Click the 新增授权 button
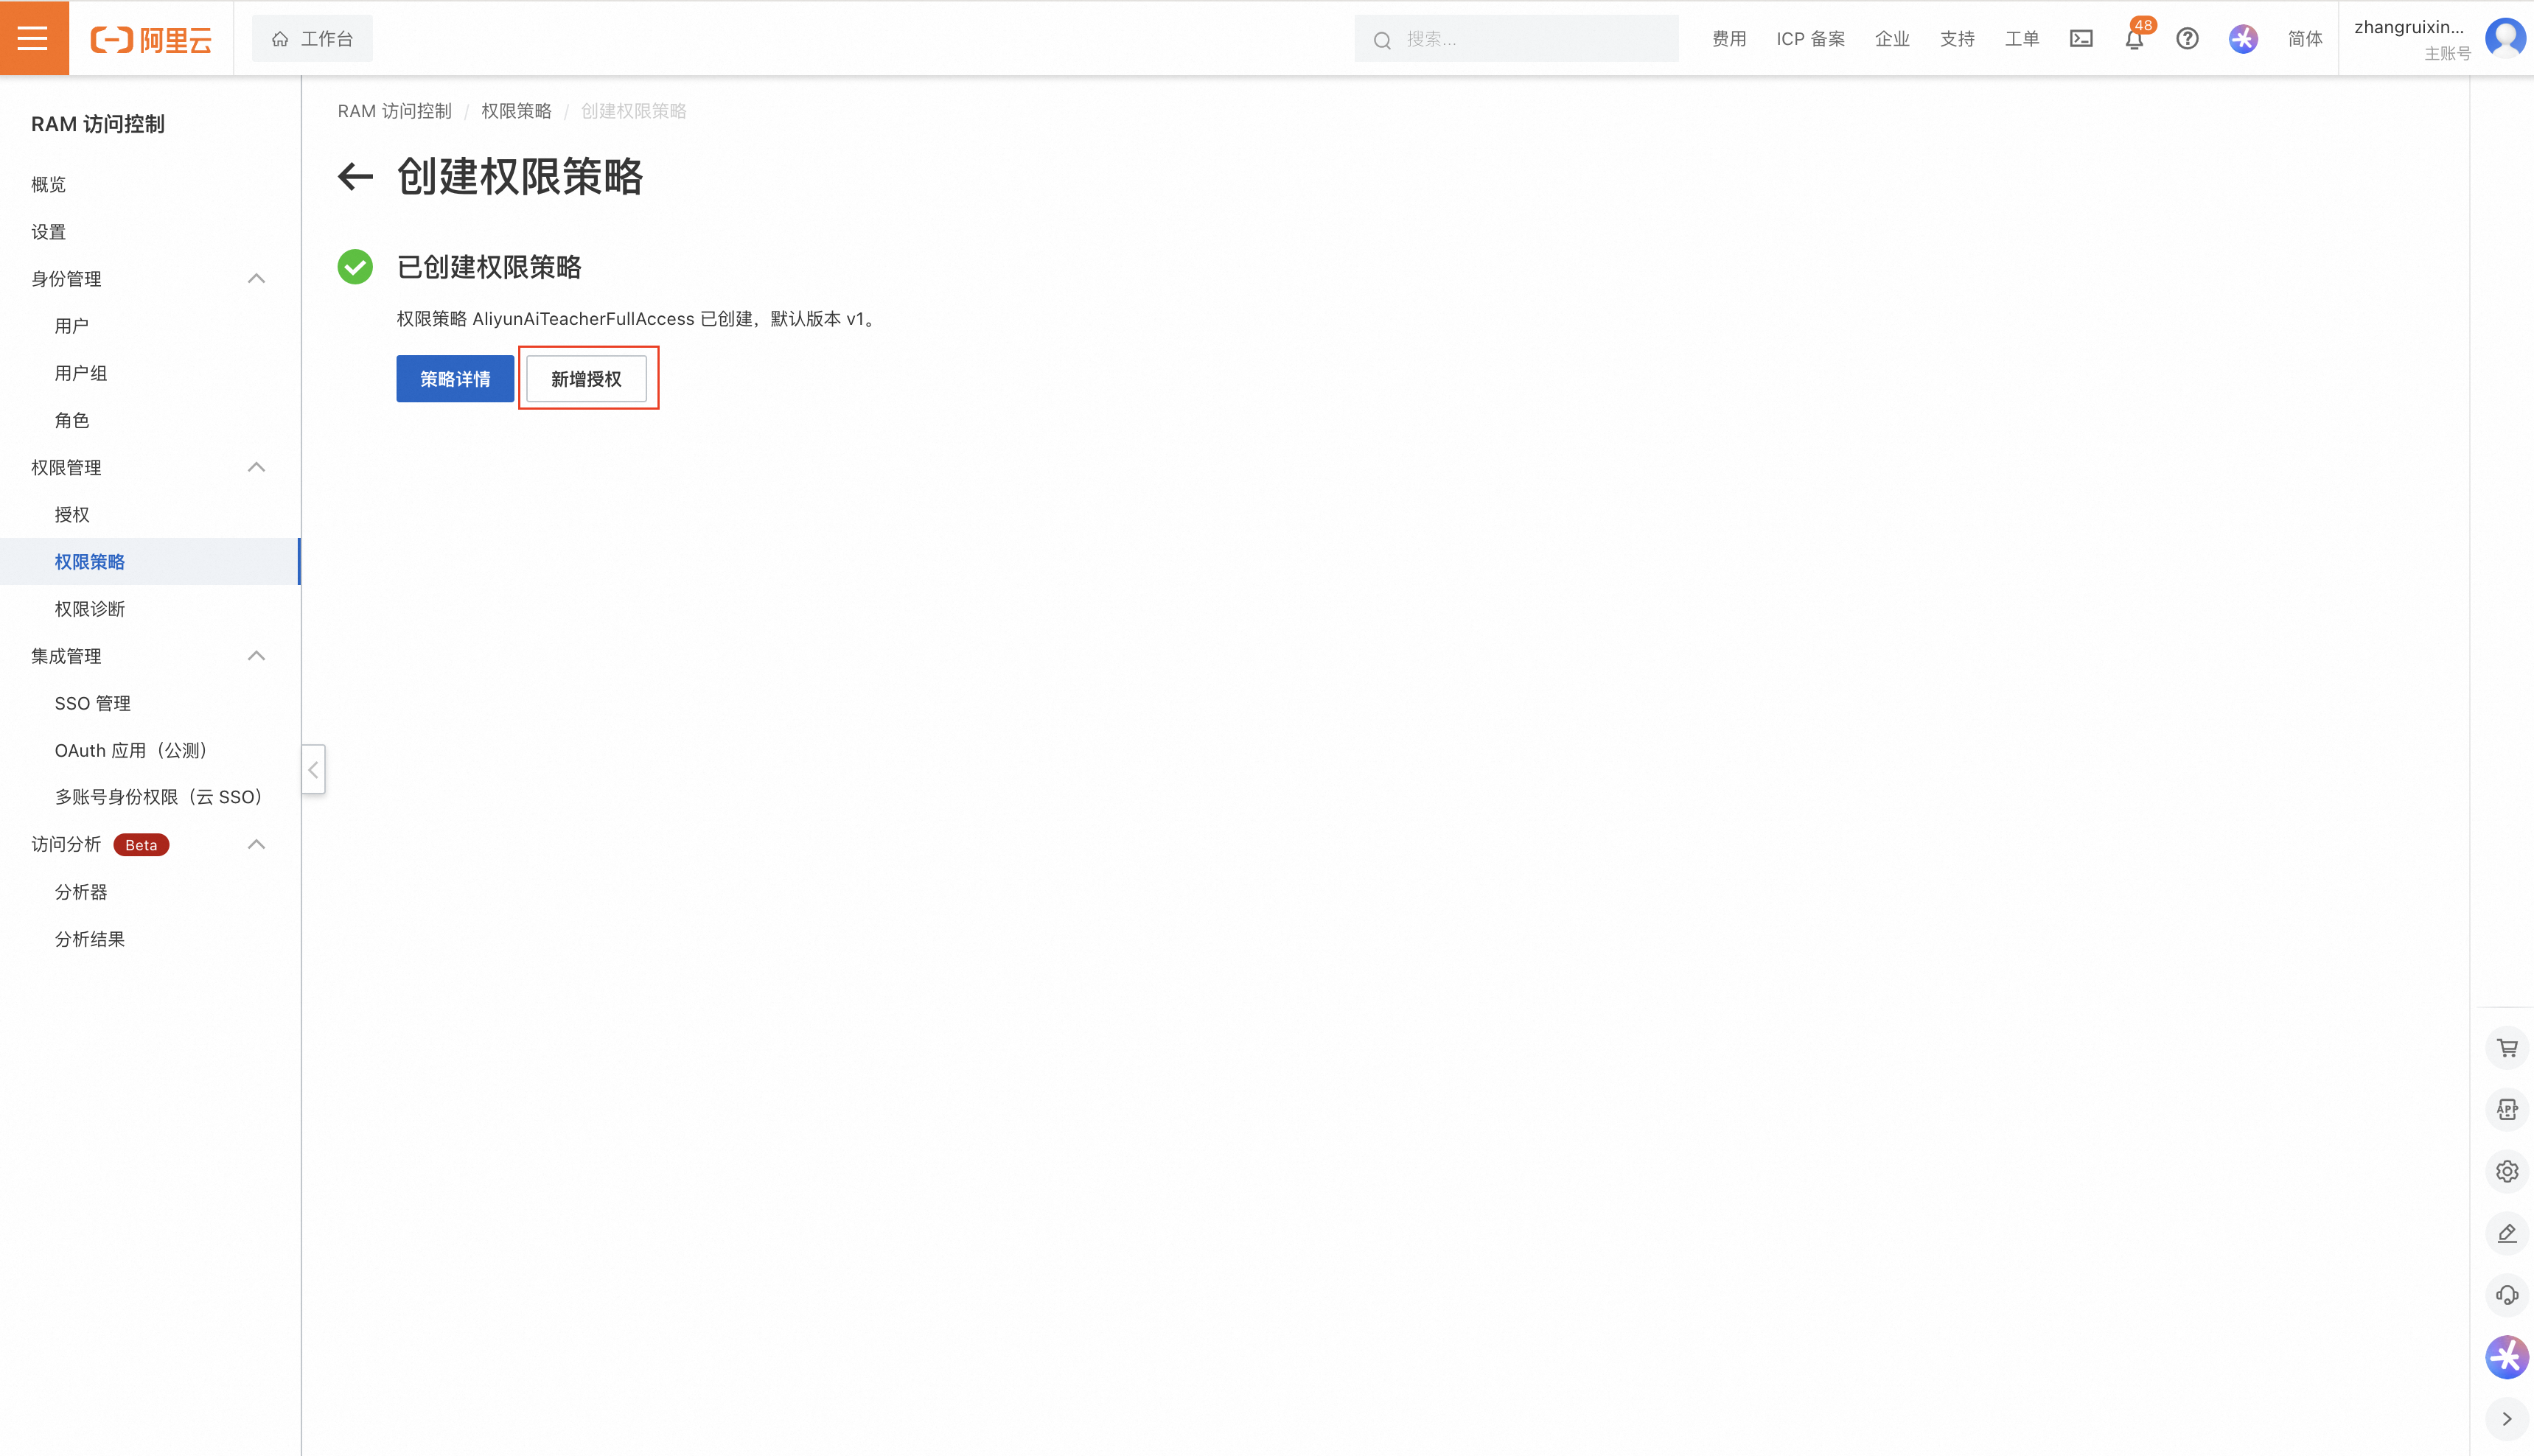Image resolution: width=2534 pixels, height=1456 pixels. pos(586,379)
